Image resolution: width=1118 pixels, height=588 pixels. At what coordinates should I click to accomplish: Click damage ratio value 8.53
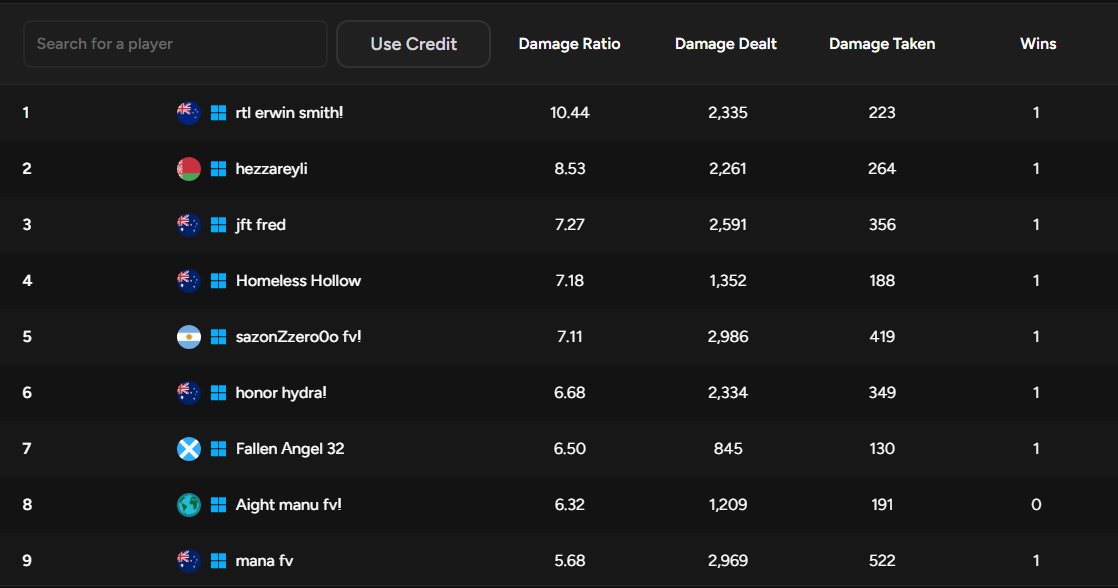tap(570, 169)
